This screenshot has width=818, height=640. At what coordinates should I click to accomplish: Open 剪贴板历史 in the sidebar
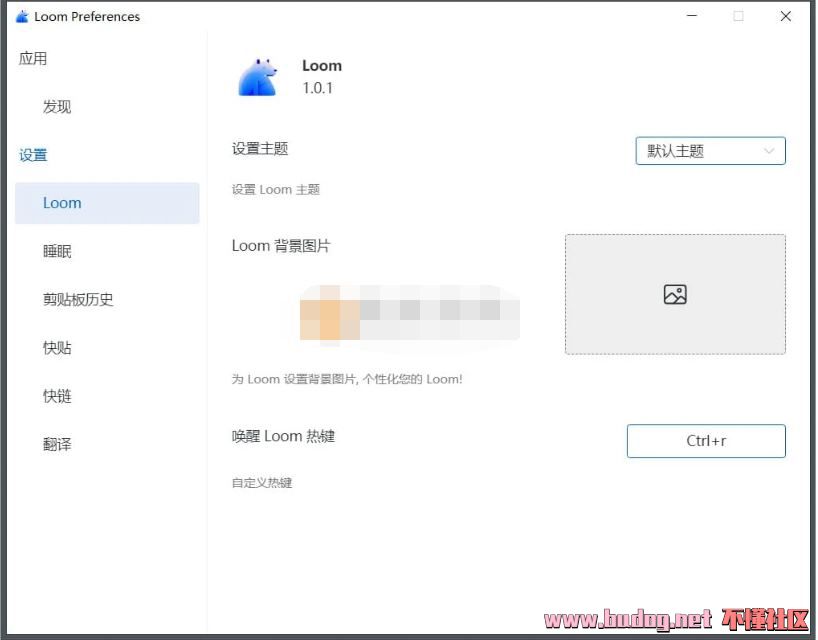[78, 299]
